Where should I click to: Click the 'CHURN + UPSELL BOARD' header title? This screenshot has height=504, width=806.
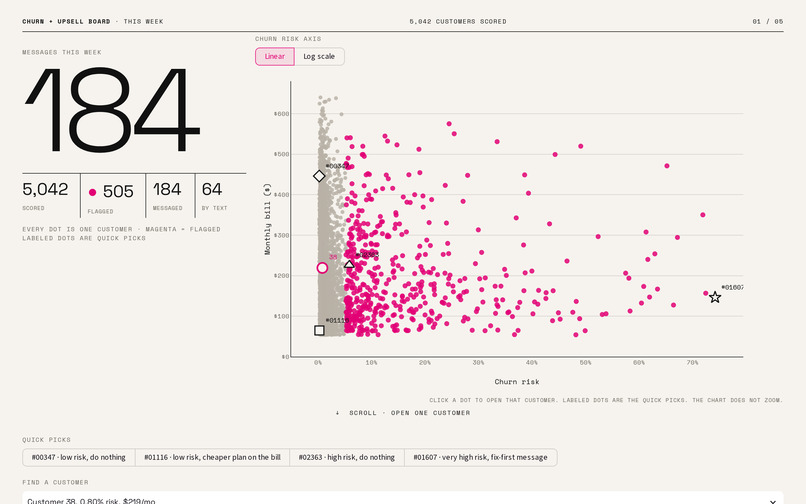(x=66, y=22)
